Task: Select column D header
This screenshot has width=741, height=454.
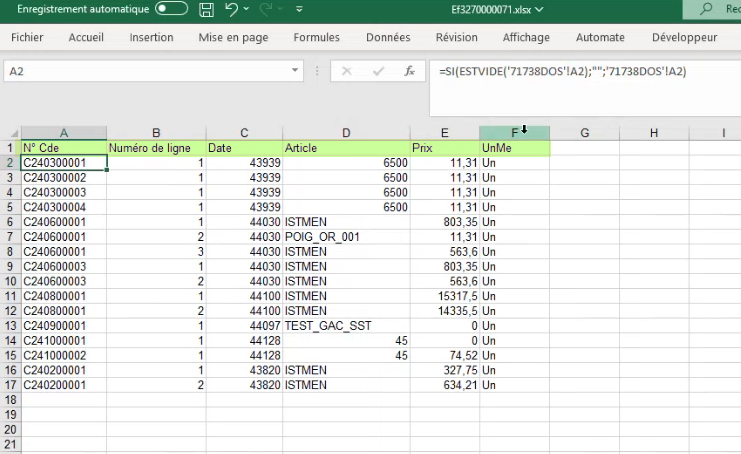Action: point(346,133)
